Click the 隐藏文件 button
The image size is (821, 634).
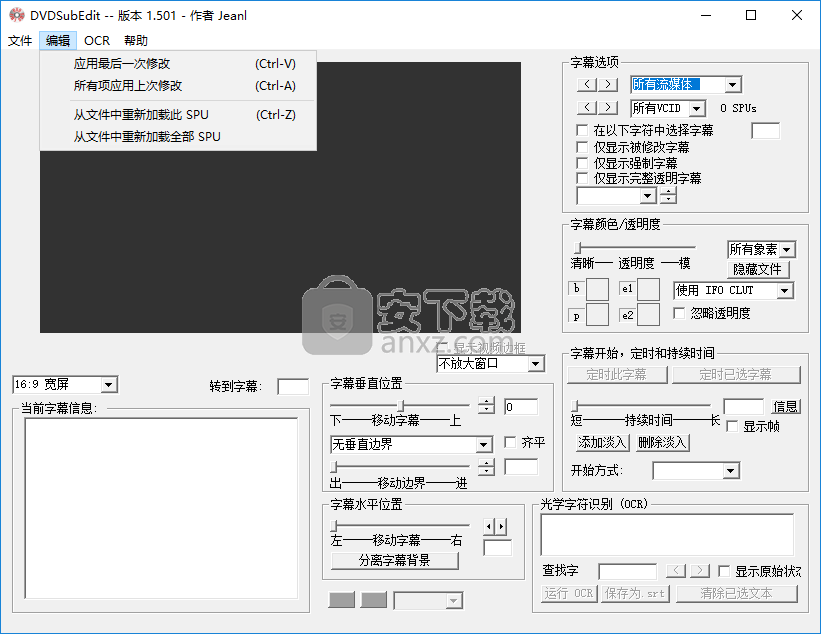[x=757, y=269]
